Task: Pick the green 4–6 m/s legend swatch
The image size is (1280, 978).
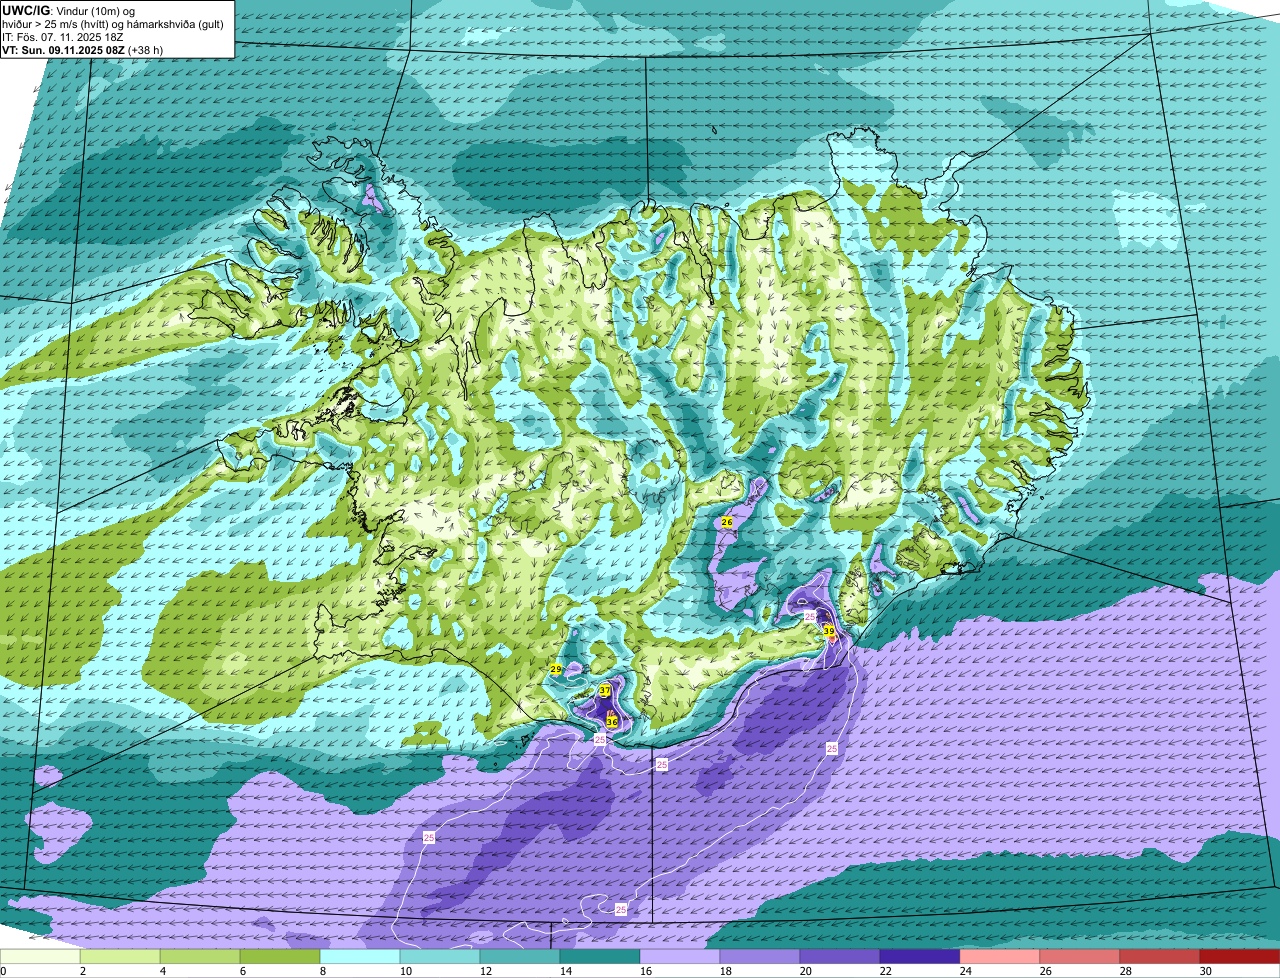Action: click(200, 956)
